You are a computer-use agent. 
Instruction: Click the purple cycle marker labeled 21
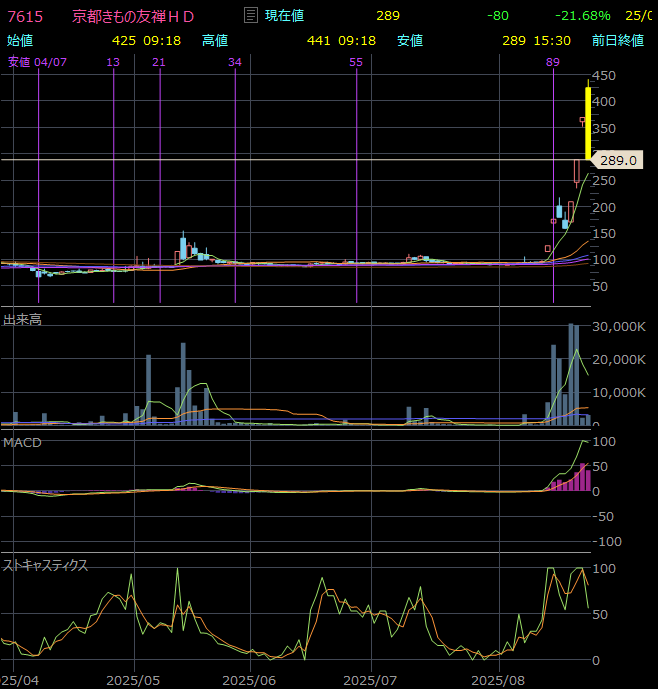tap(159, 62)
